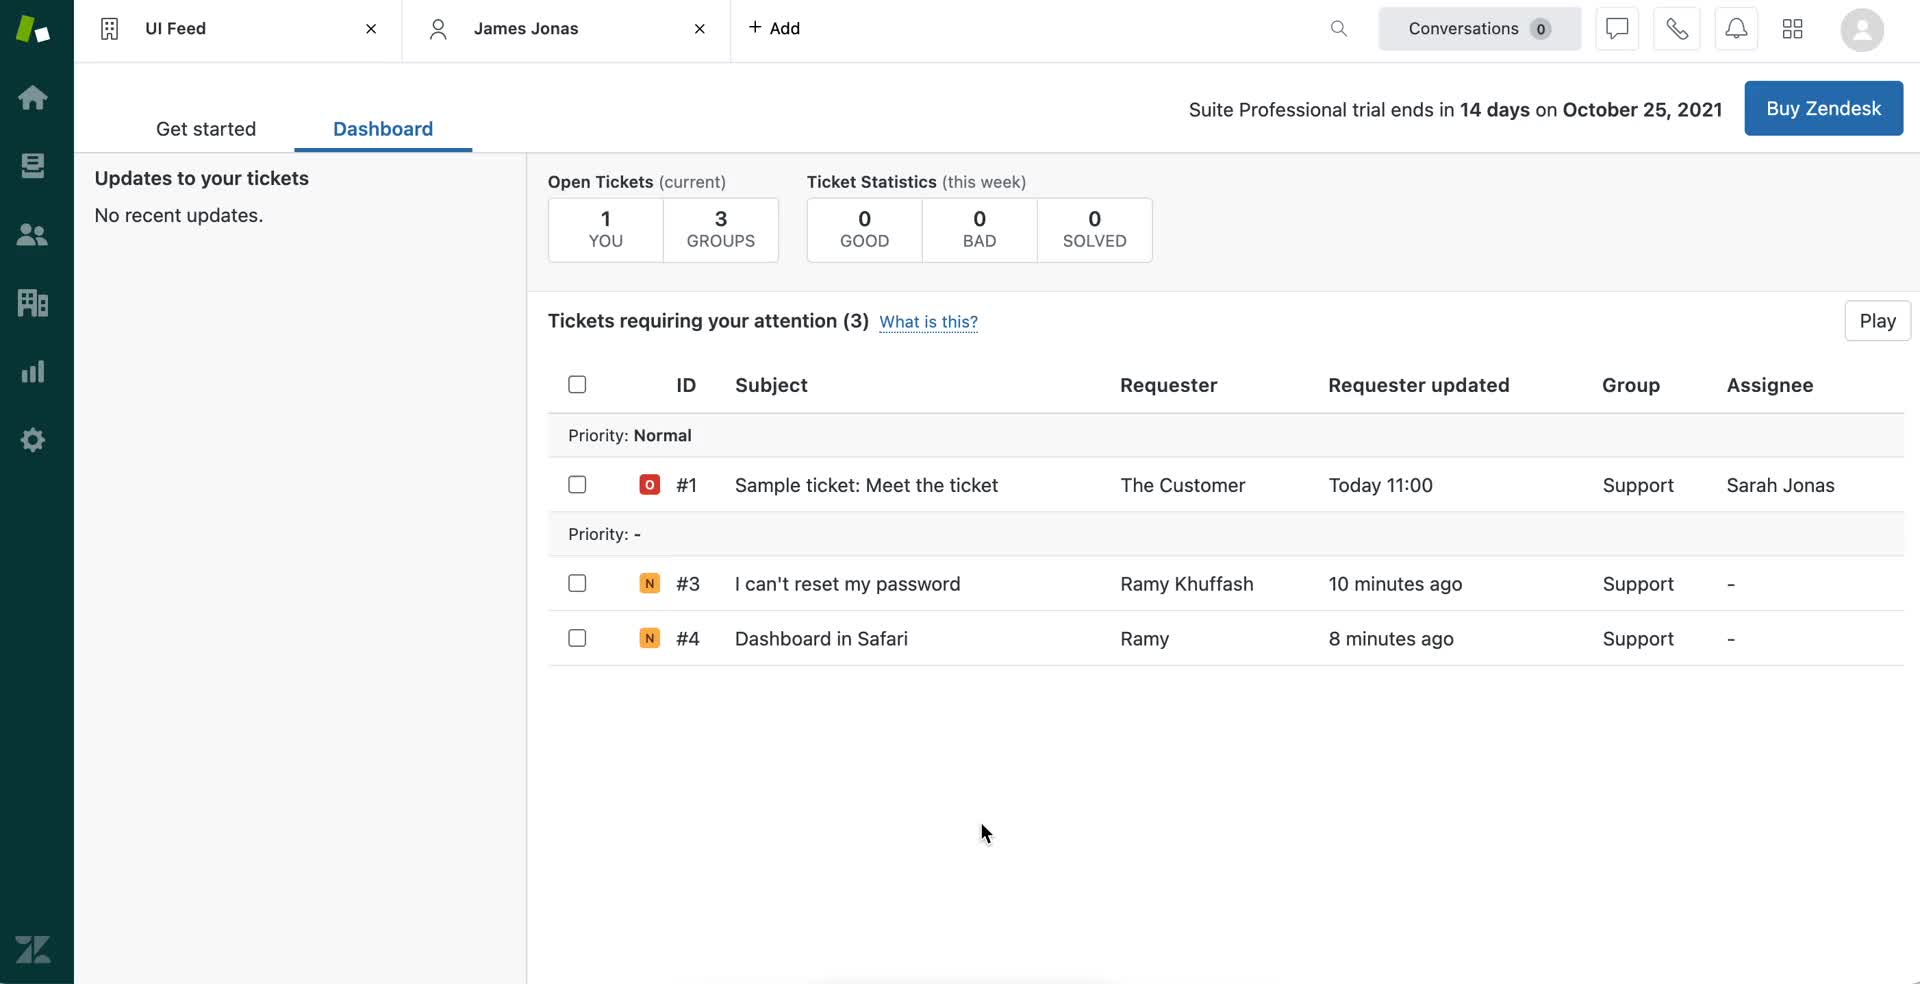Open the chat bubble icon

click(1617, 29)
